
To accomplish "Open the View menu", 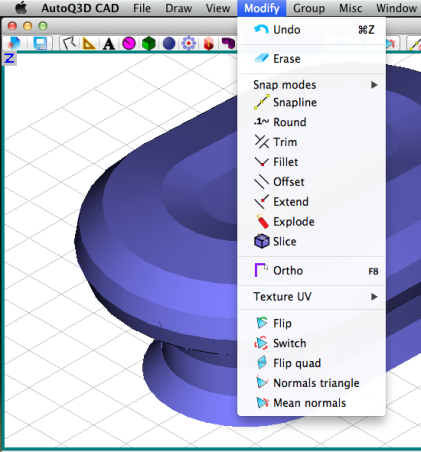I will coord(218,8).
